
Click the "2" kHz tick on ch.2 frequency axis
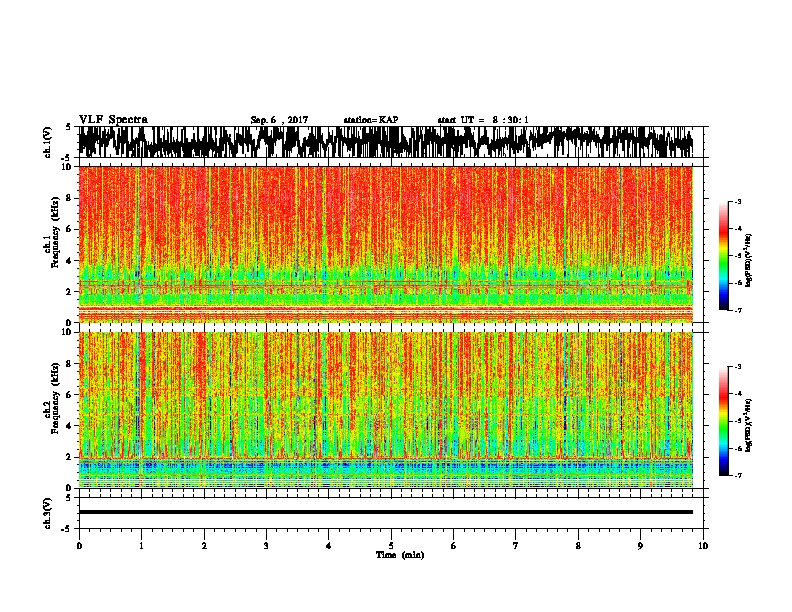tap(71, 457)
